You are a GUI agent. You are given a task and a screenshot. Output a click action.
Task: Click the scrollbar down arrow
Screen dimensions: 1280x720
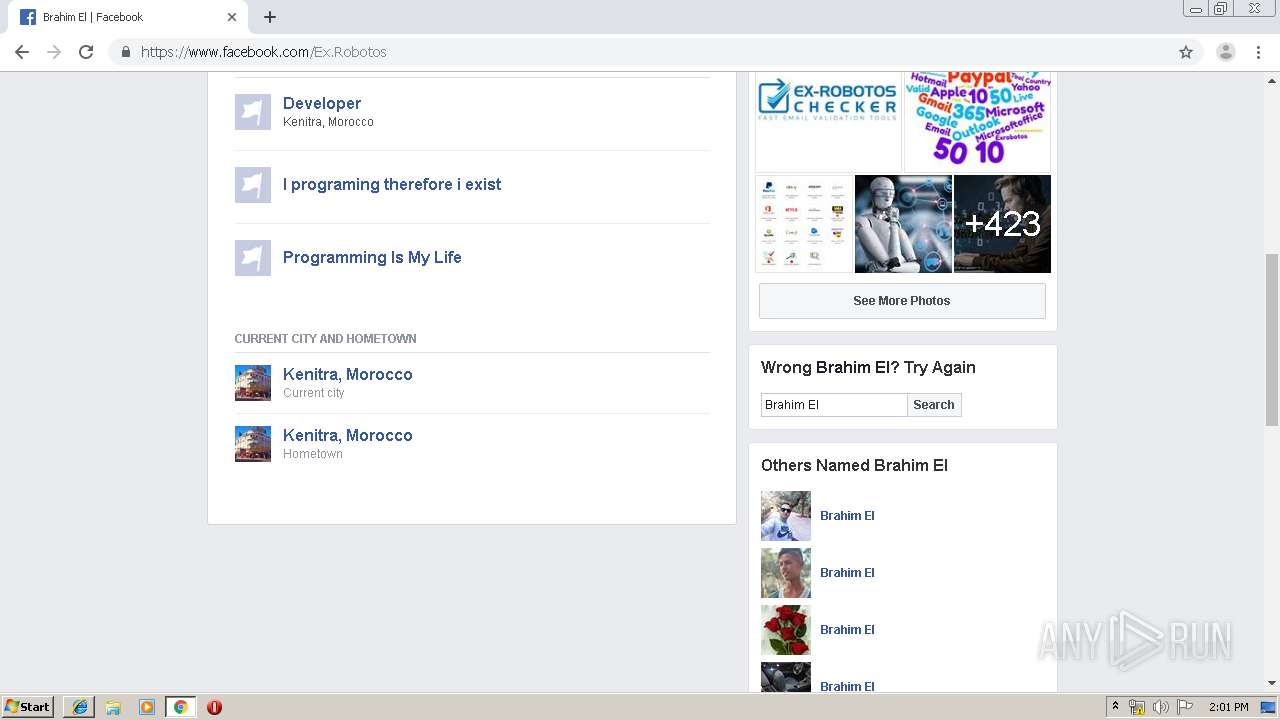click(x=1271, y=684)
